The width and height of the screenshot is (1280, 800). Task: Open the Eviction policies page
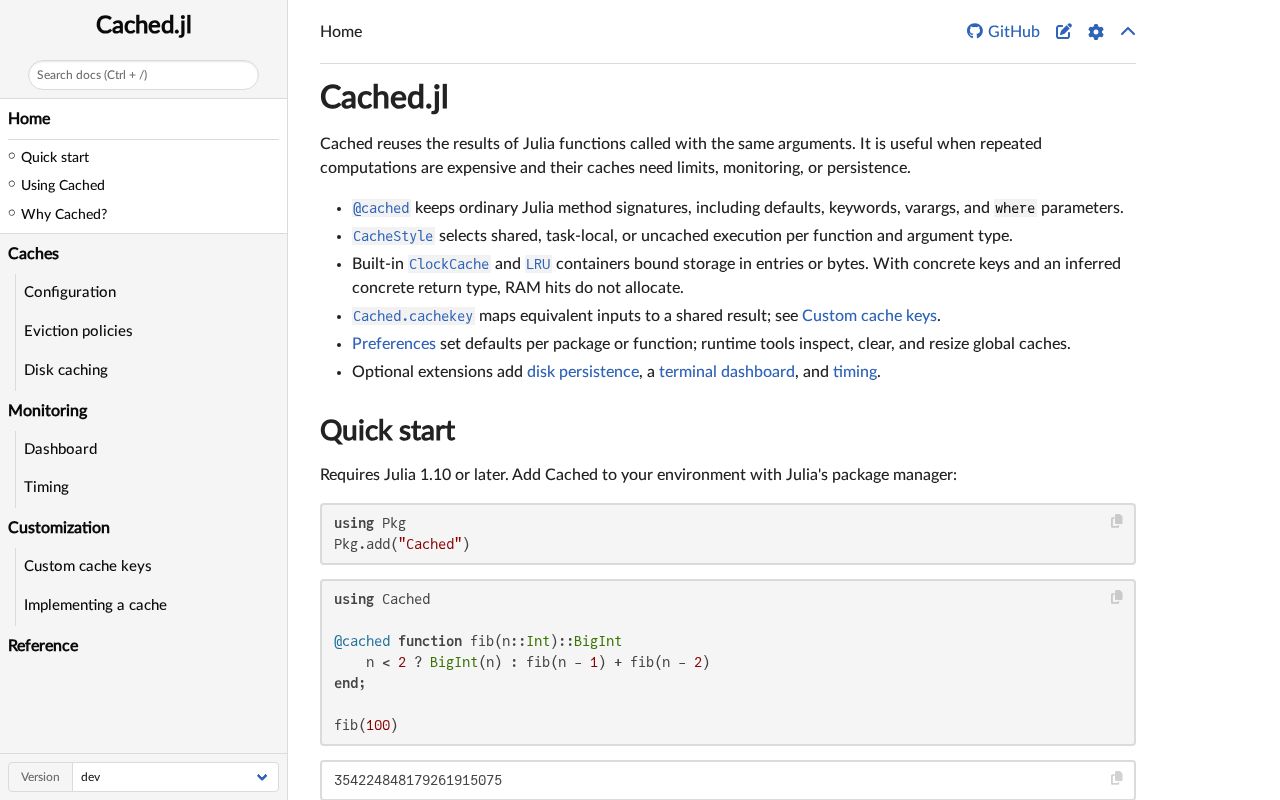[78, 331]
